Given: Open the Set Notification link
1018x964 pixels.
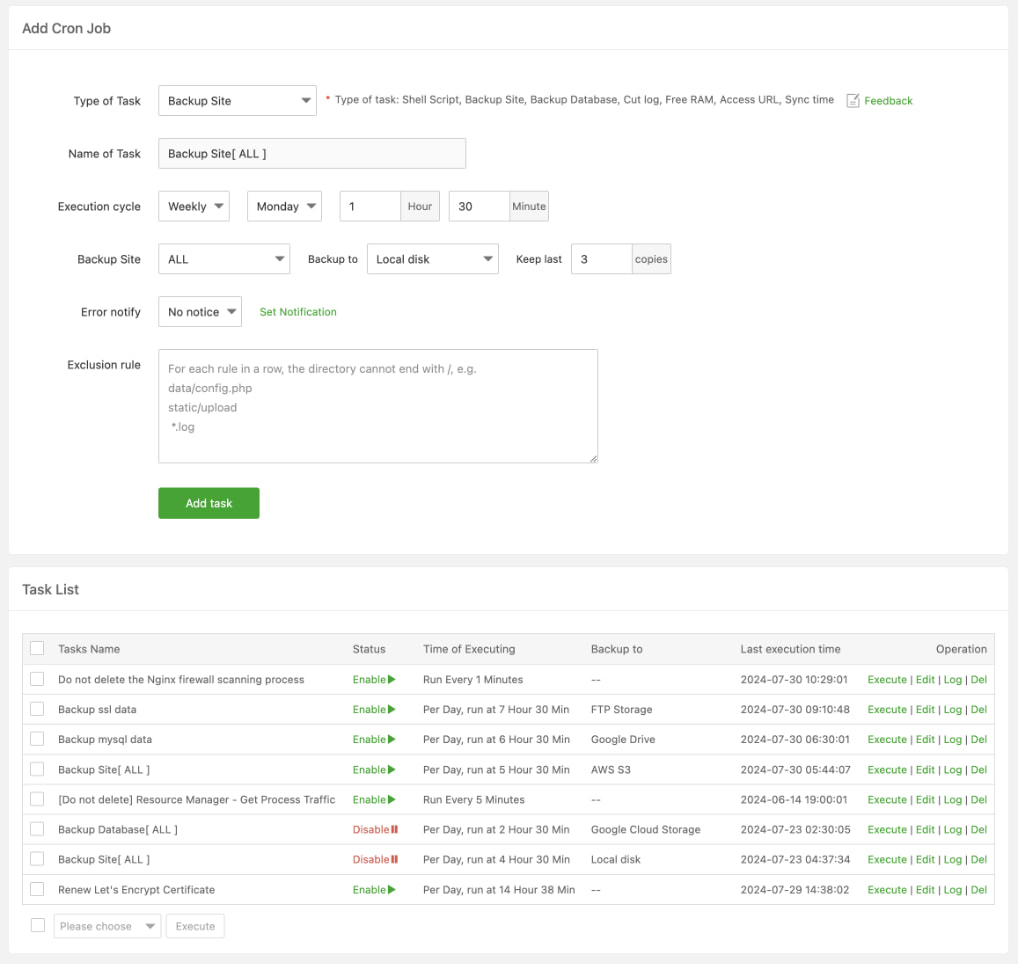Looking at the screenshot, I should [298, 312].
